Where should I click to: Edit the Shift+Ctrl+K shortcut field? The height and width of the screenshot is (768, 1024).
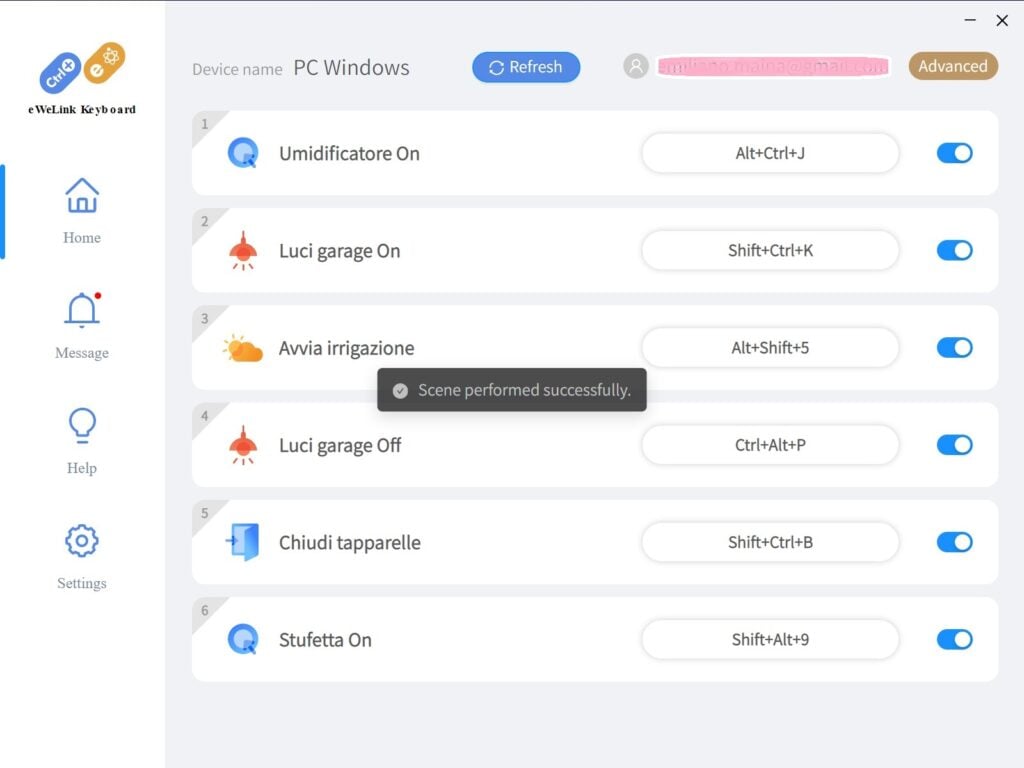(x=770, y=250)
